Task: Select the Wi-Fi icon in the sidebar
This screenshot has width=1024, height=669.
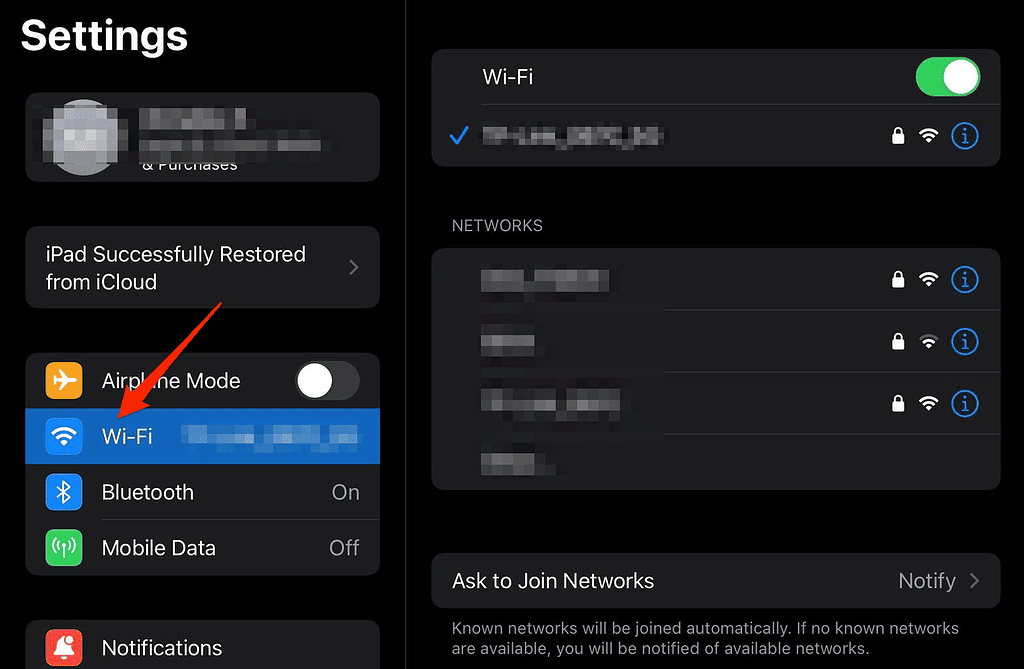Action: pyautogui.click(x=63, y=436)
